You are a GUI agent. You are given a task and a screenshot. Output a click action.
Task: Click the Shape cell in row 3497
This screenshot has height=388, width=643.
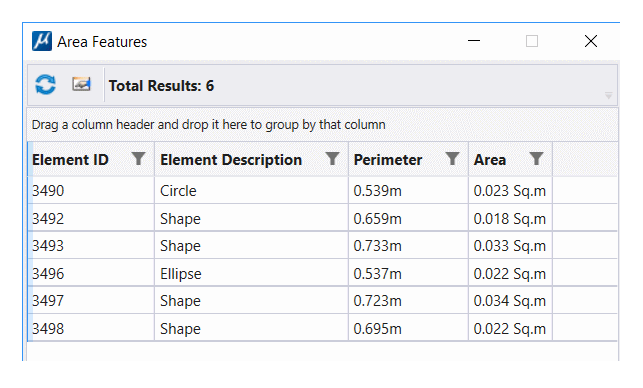(x=251, y=300)
